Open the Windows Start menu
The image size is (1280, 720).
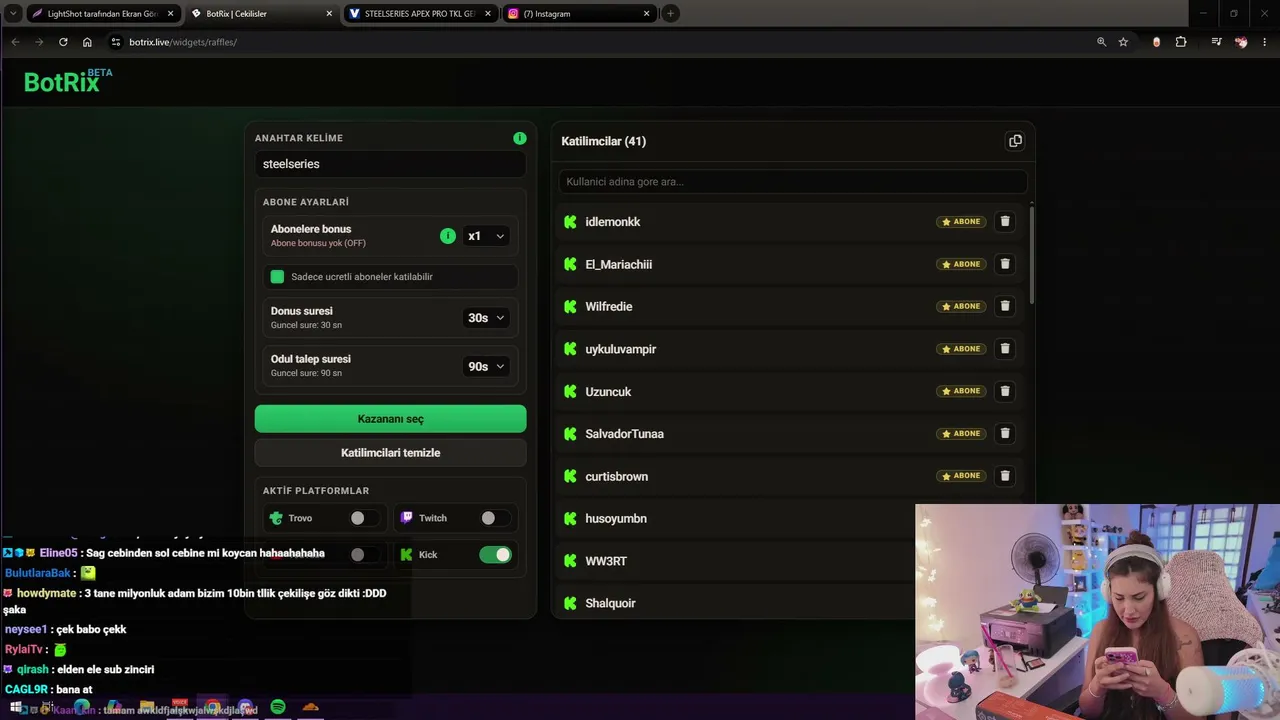click(15, 707)
